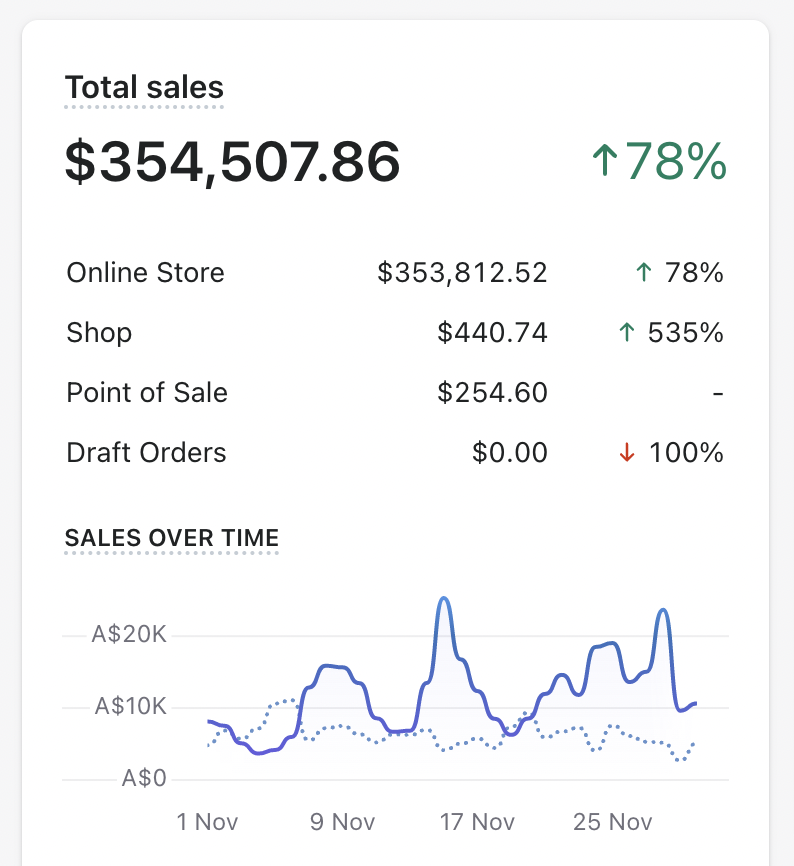Viewport: 794px width, 866px height.
Task: Click the tallest peak on the sales chart
Action: (x=444, y=600)
